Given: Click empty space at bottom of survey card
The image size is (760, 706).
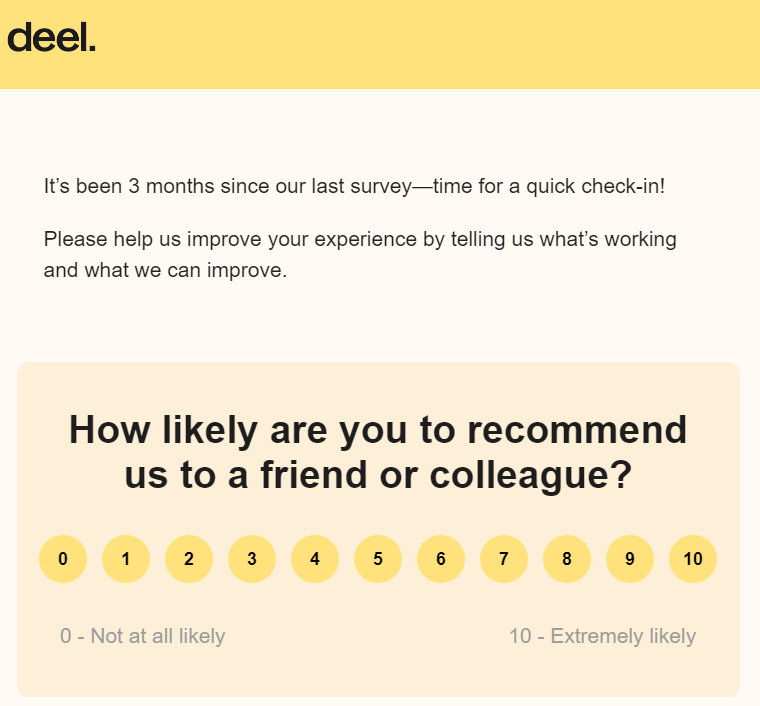Looking at the screenshot, I should [x=378, y=674].
